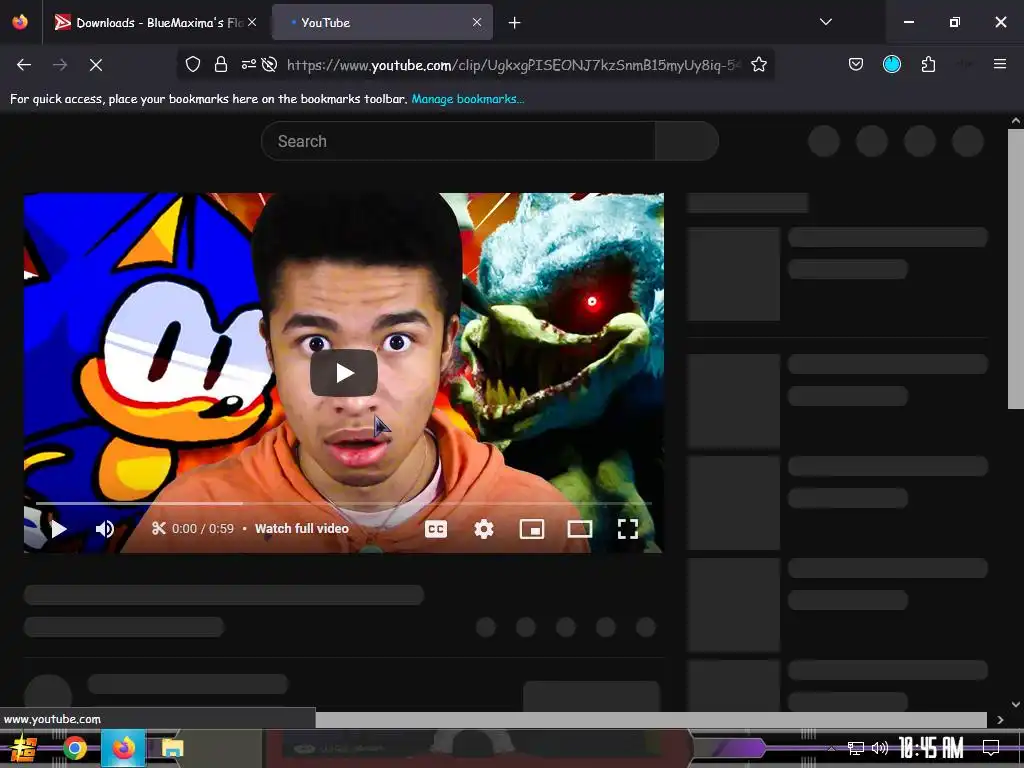Click the scissors clip icon in the player
This screenshot has height=768, width=1024.
(x=159, y=528)
